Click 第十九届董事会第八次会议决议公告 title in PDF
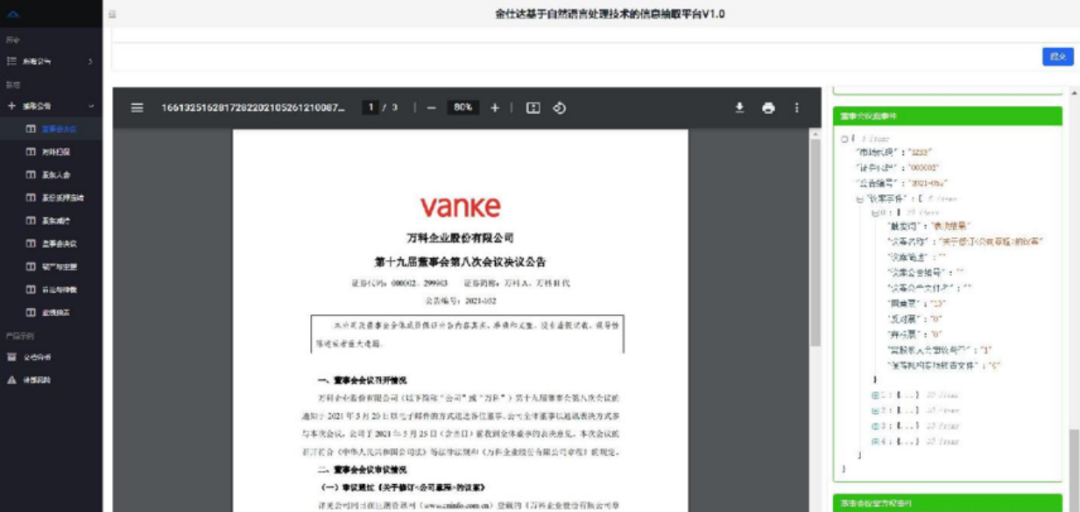Image resolution: width=1080 pixels, height=512 pixels. (x=460, y=263)
